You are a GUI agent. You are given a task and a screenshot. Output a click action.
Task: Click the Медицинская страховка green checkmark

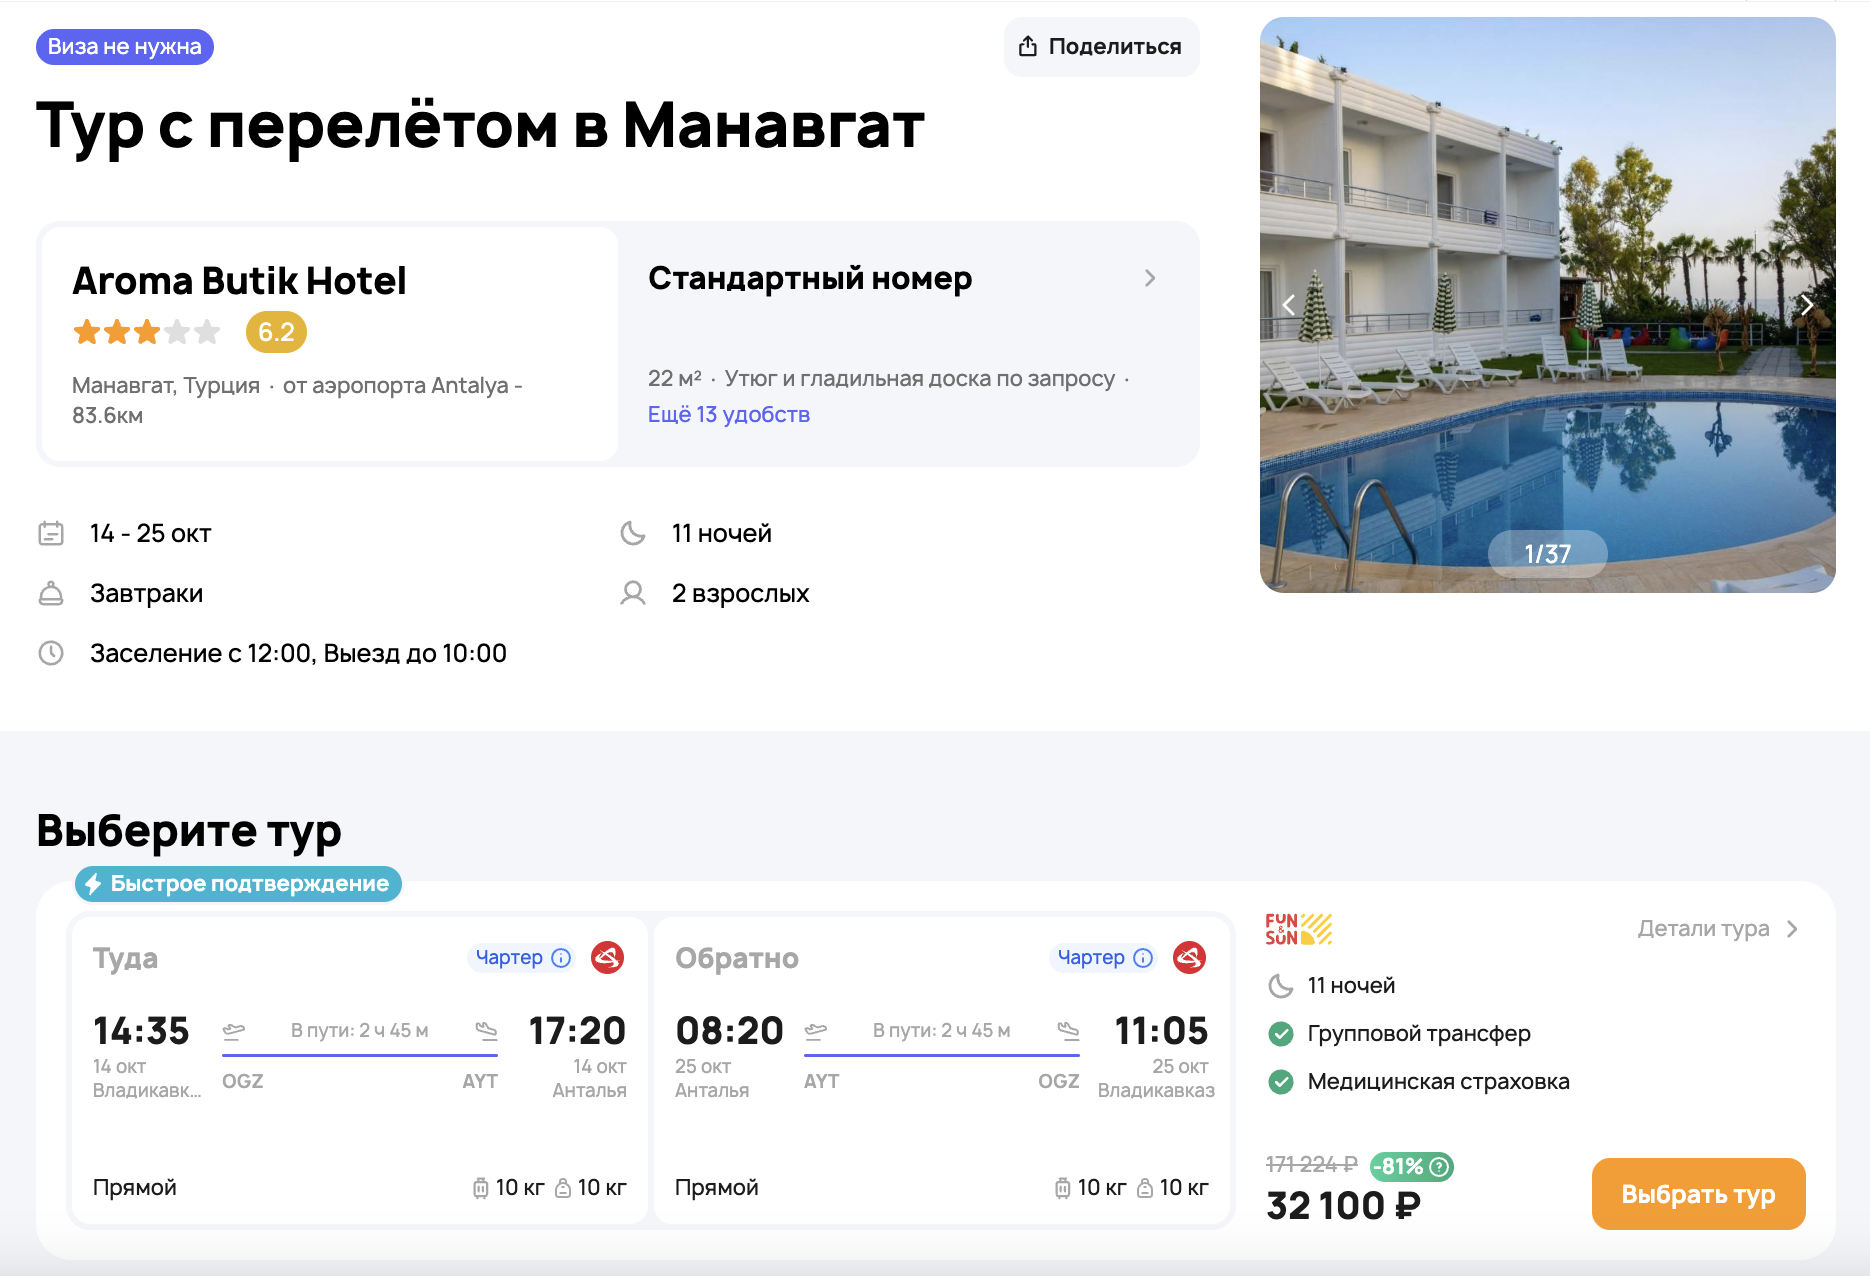tap(1280, 1082)
